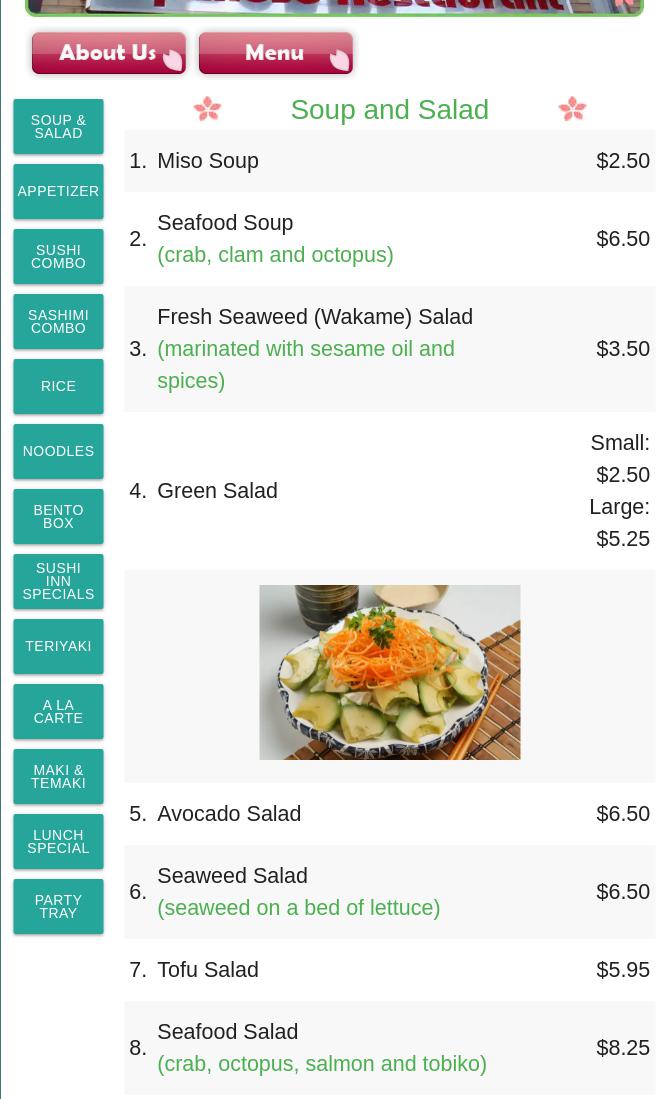Choose the Sashimi Combo category

58,322
